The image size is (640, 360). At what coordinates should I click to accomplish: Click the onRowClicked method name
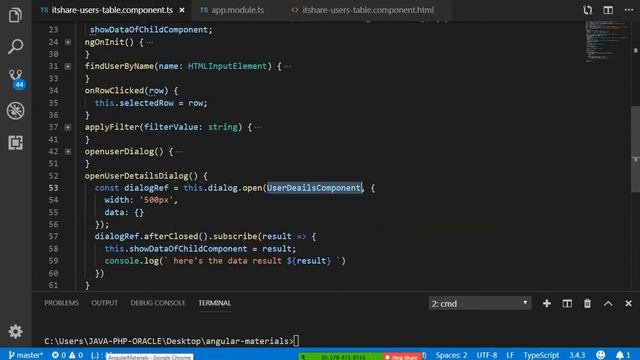tap(114, 91)
